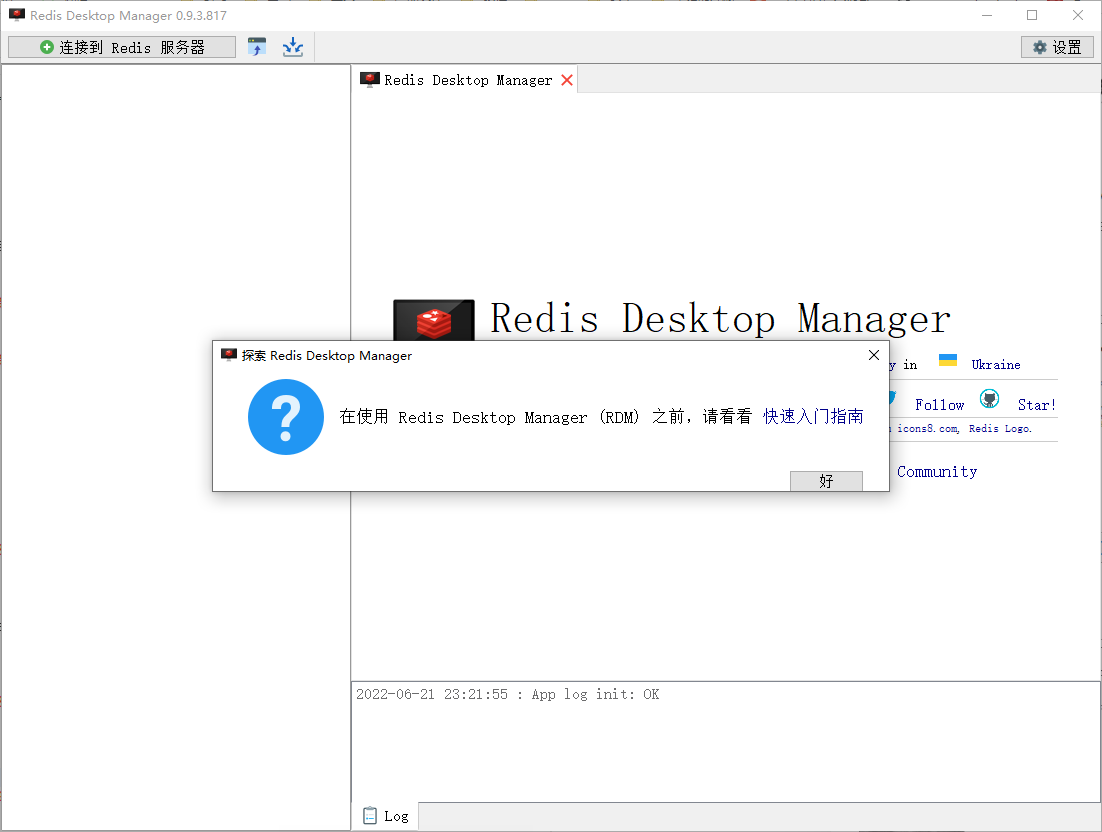Open the Redis Logo link
1102x832 pixels.
1000,428
